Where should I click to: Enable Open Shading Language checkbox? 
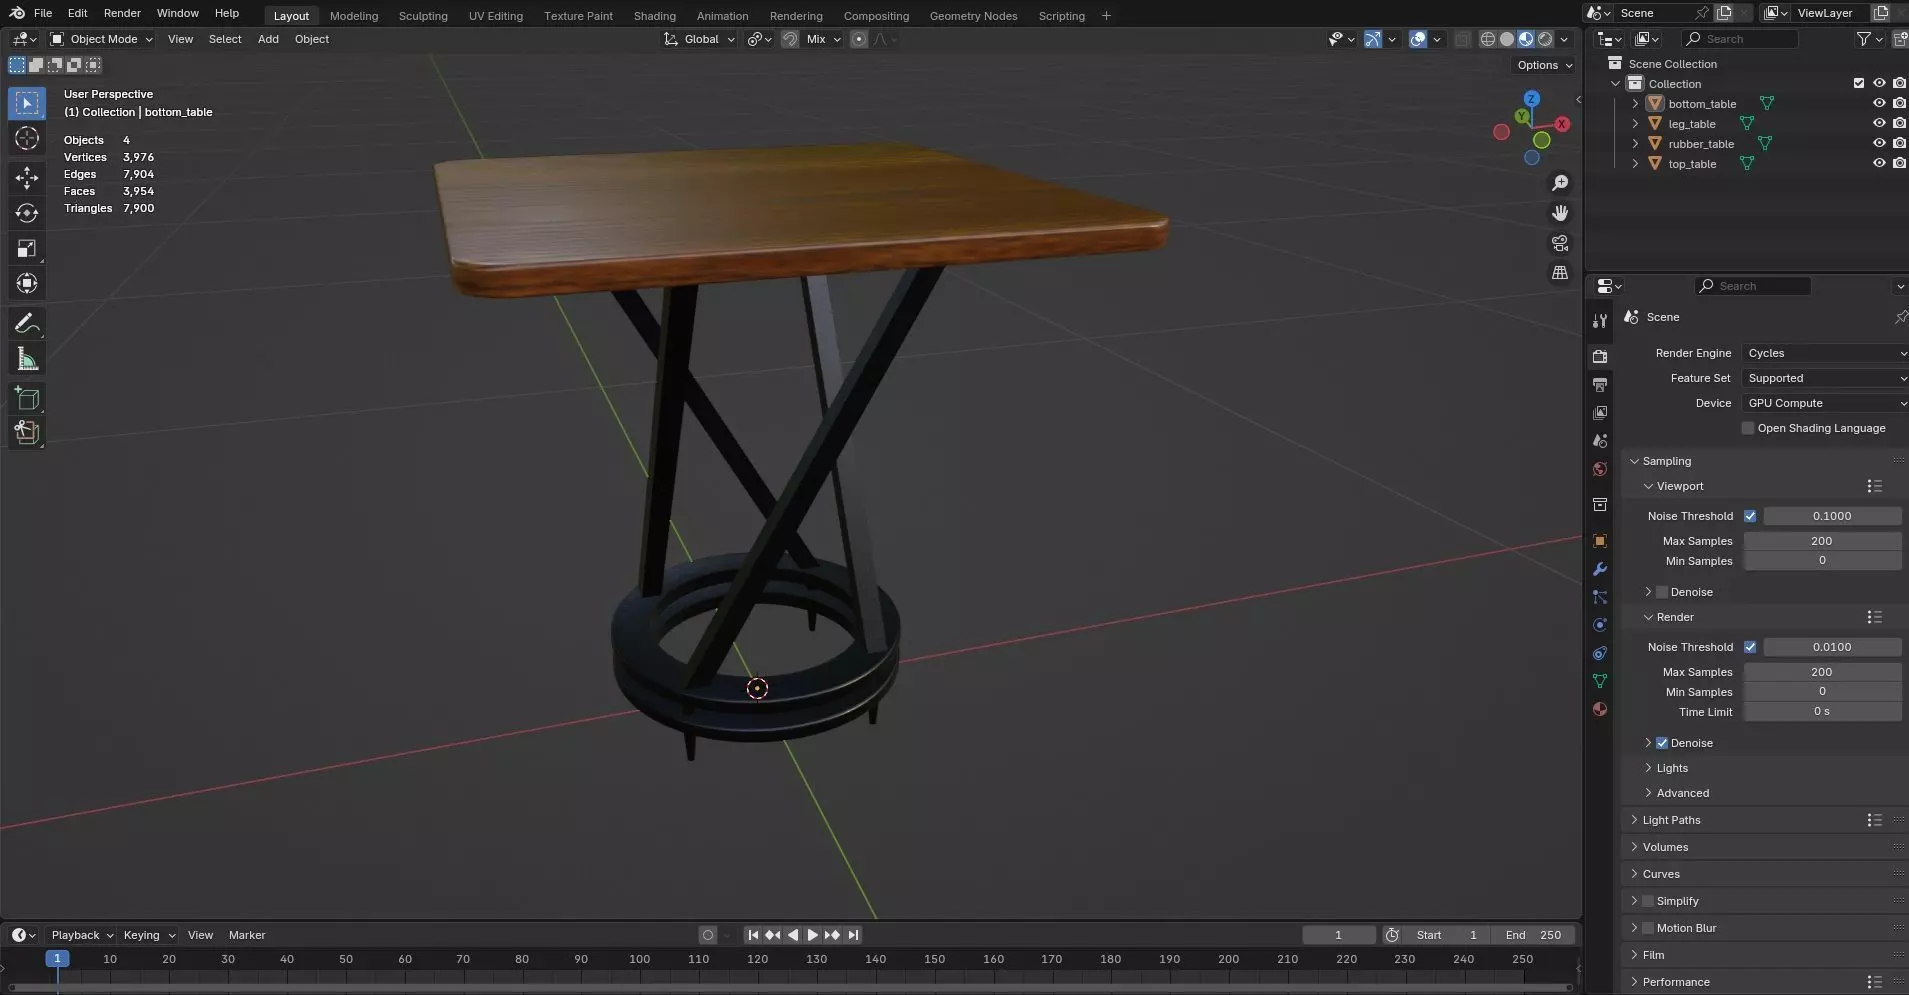[x=1748, y=428]
